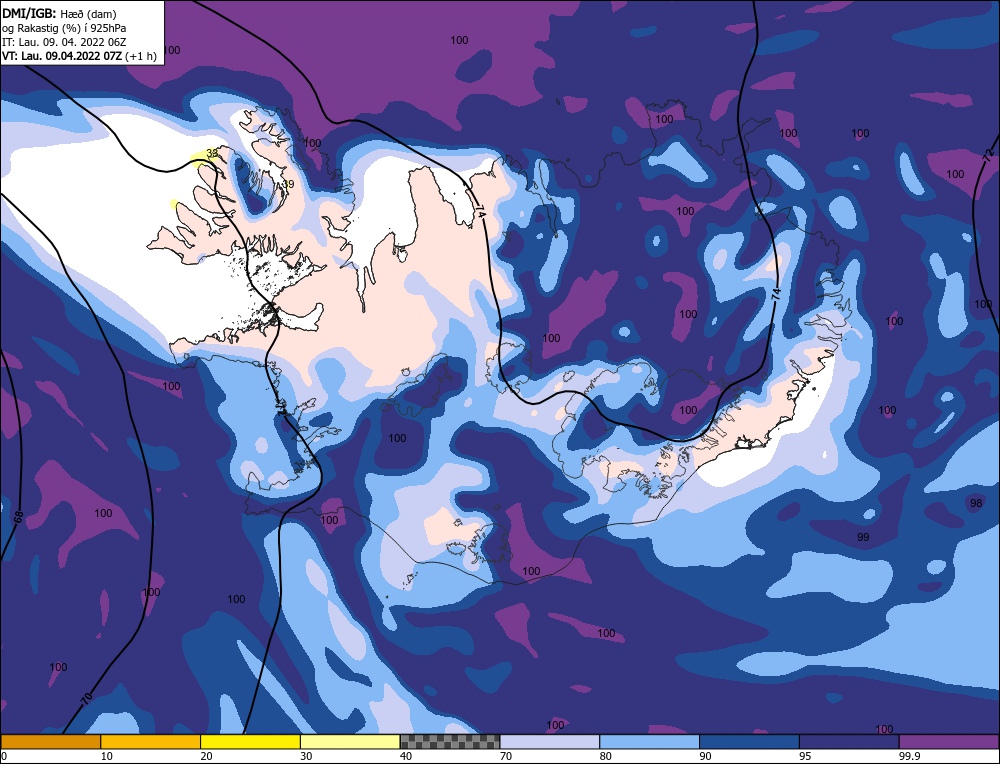This screenshot has height=764, width=1000.
Task: Click the '39' value near the Westfjords
Action: click(x=288, y=184)
